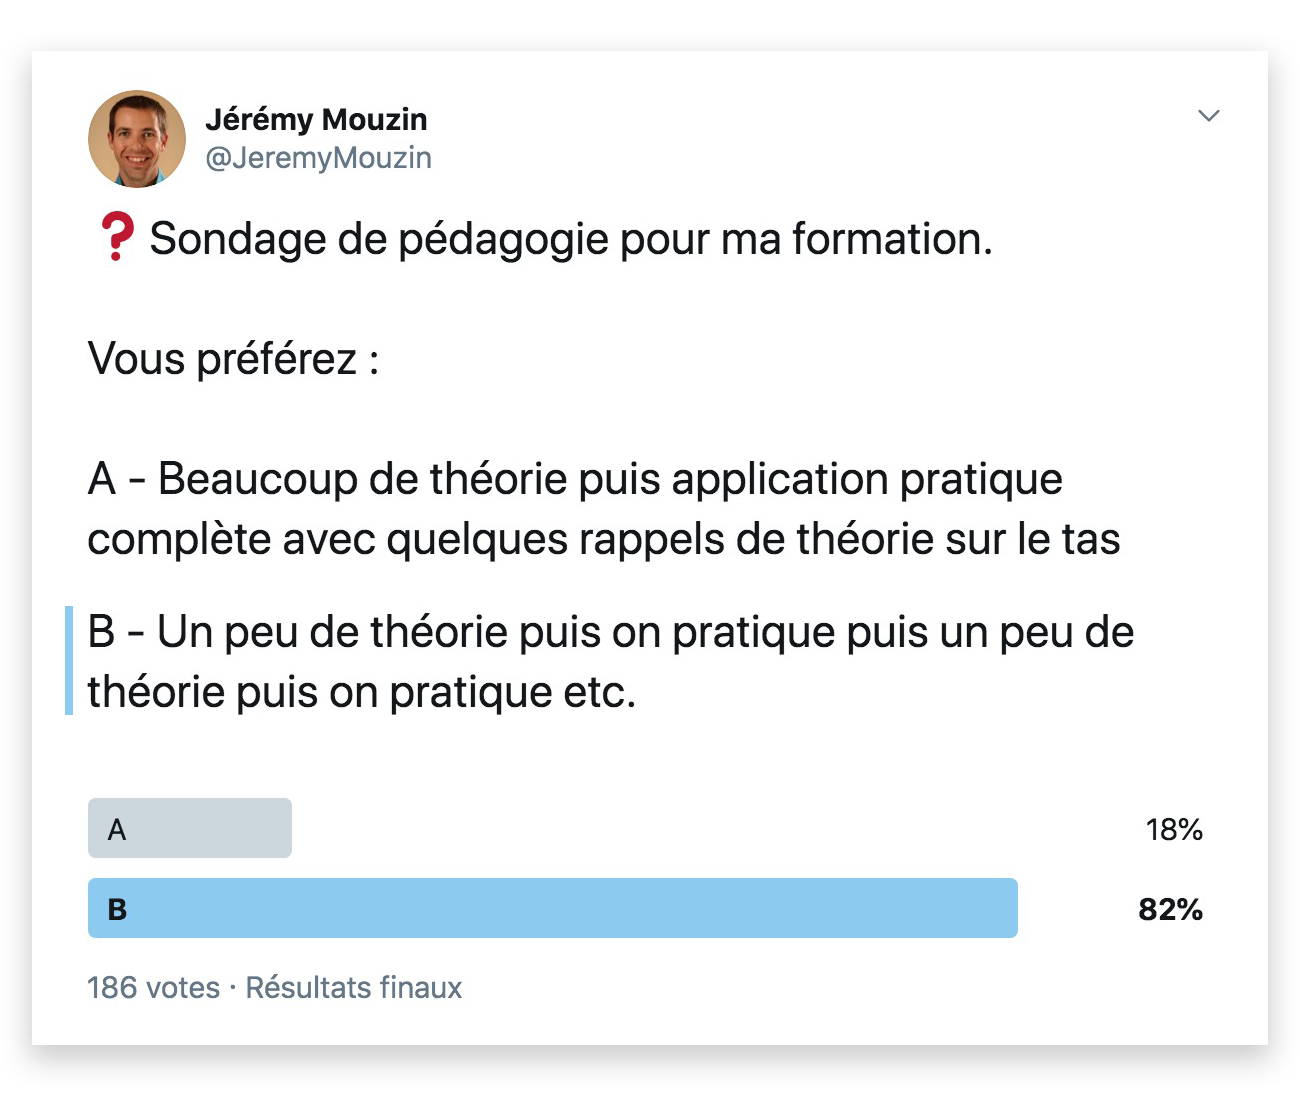Click the 18% poll result
The image size is (1300, 1120).
(x=1173, y=829)
